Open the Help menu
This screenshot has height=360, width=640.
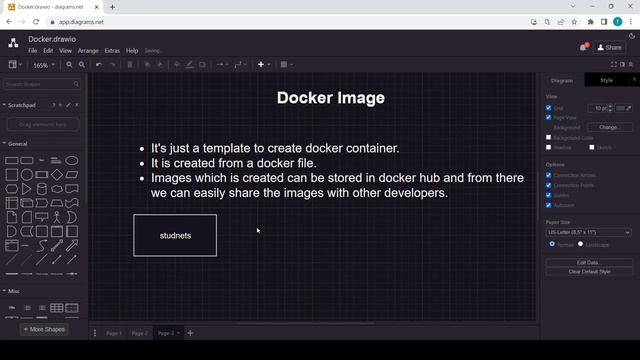[132, 51]
